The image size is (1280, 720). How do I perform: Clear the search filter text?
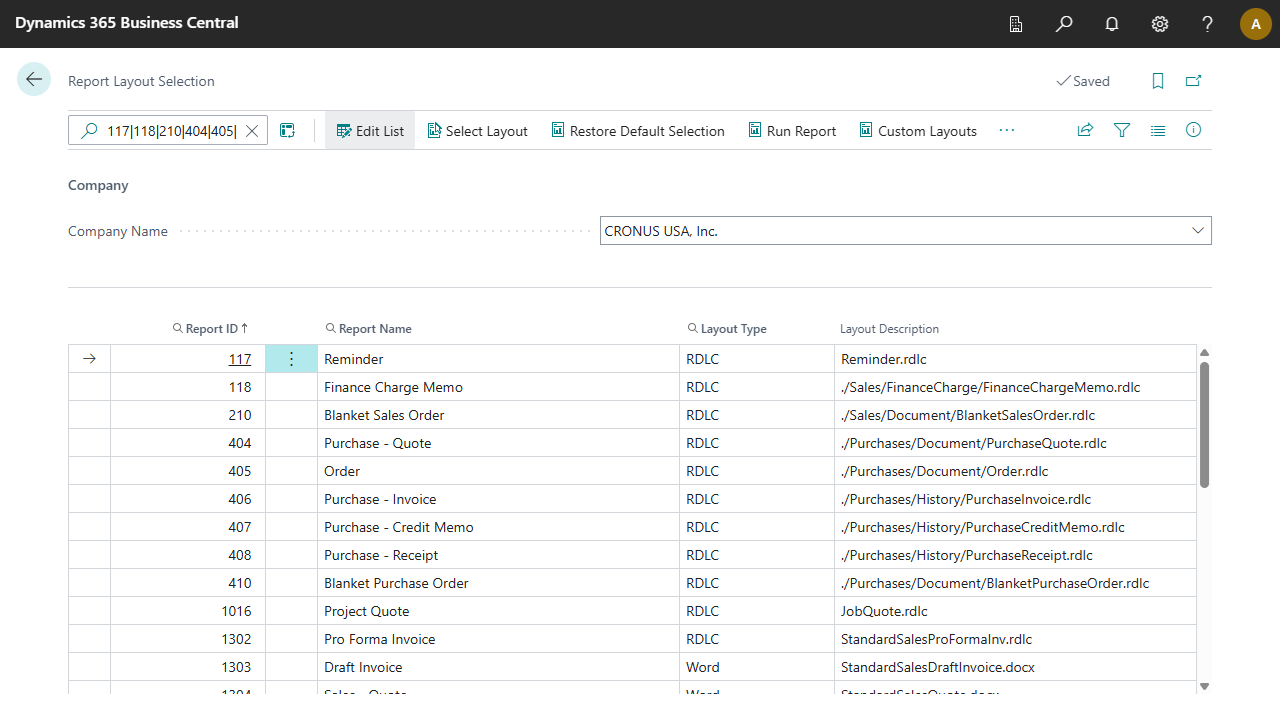(252, 131)
